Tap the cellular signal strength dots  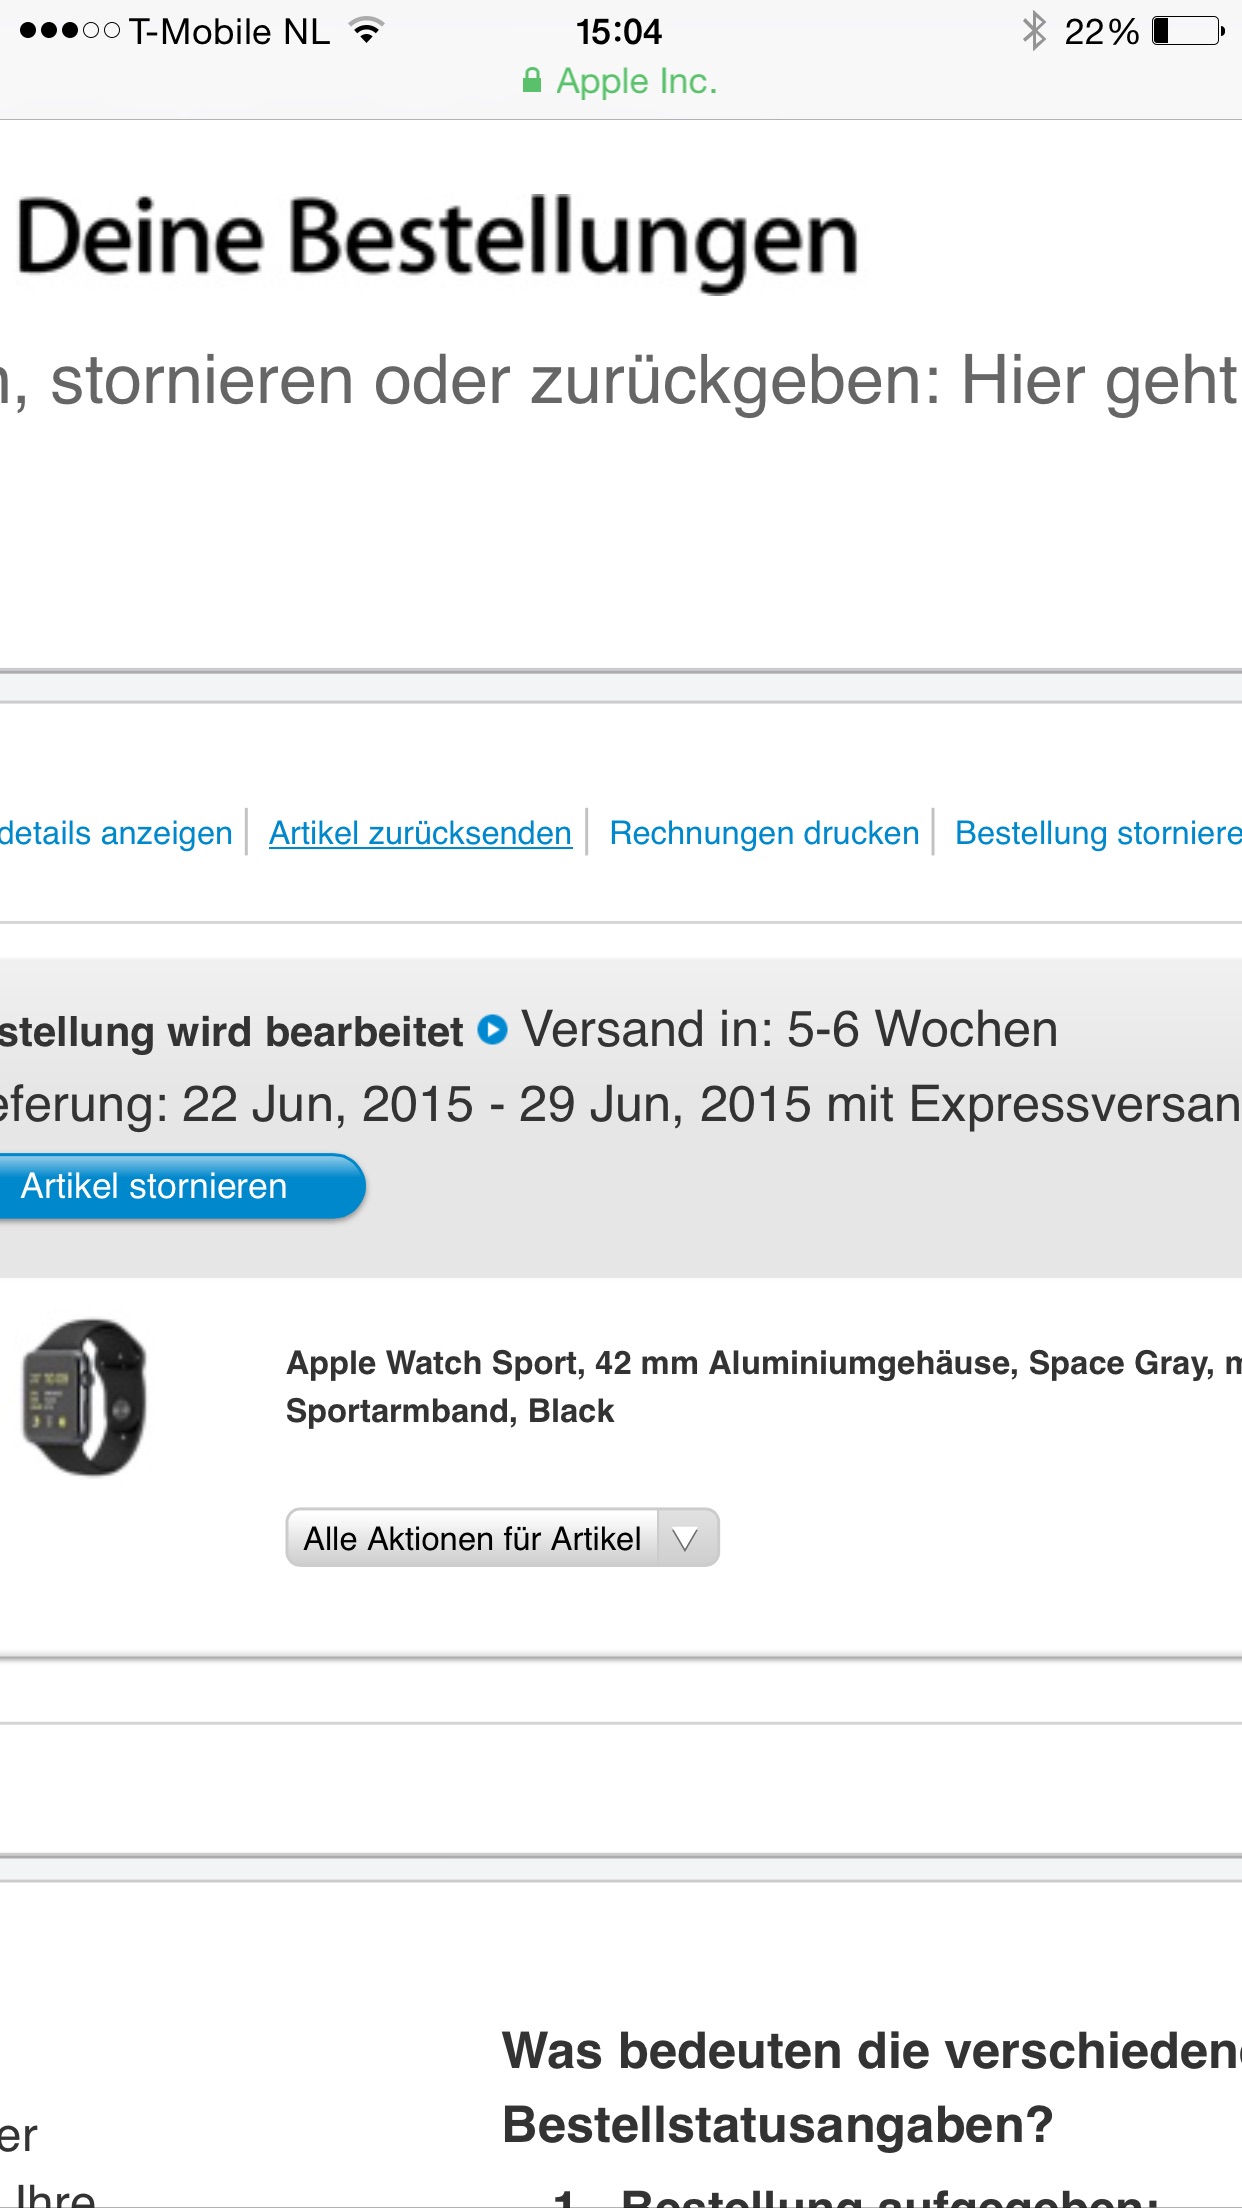point(70,31)
